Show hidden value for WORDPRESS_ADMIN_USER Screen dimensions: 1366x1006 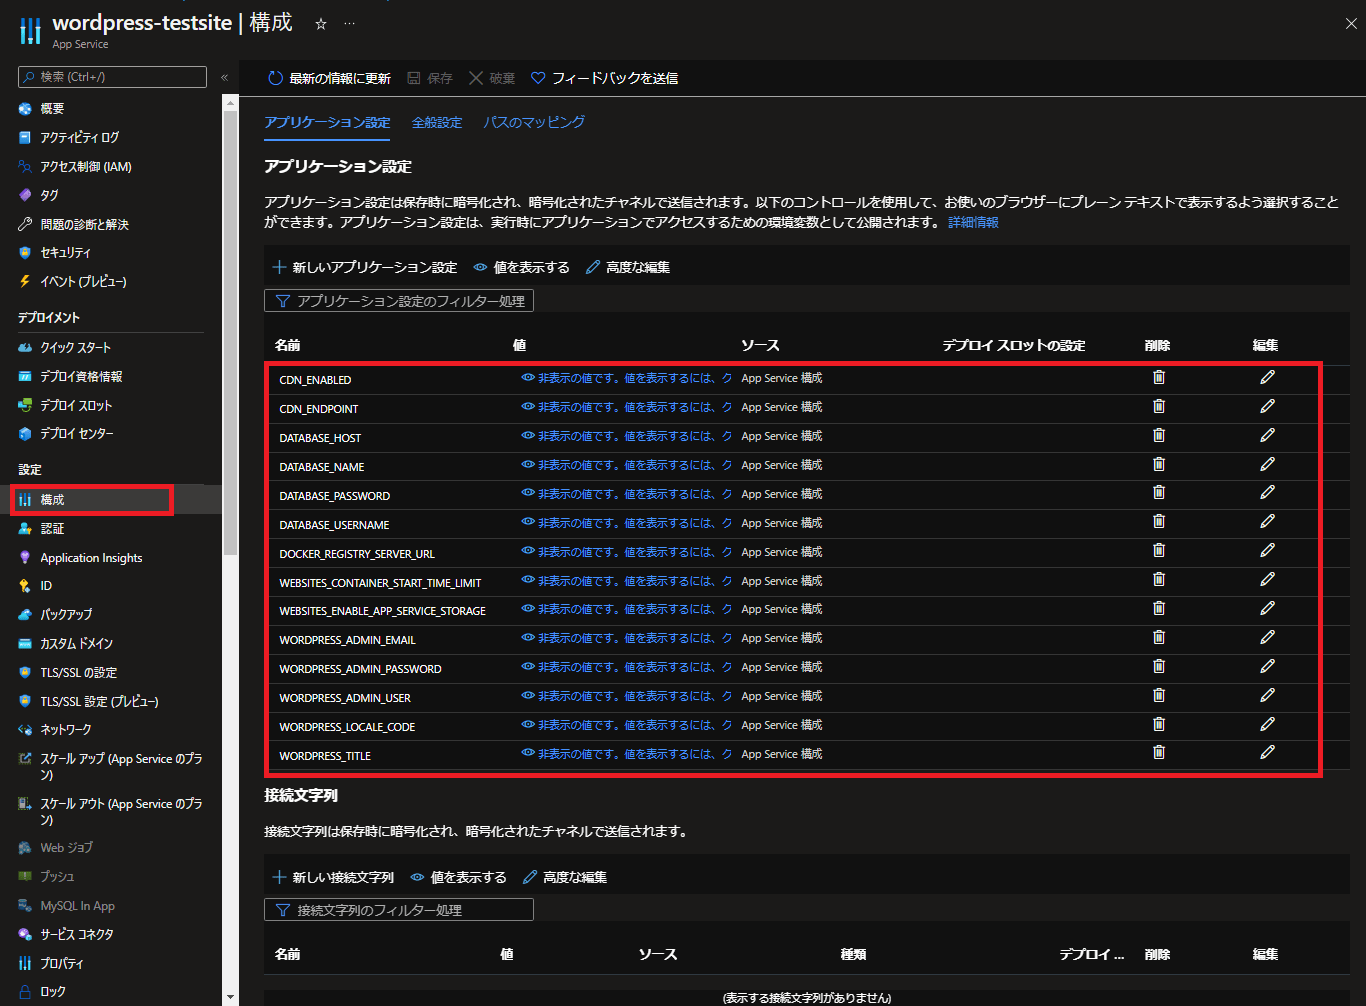[627, 697]
